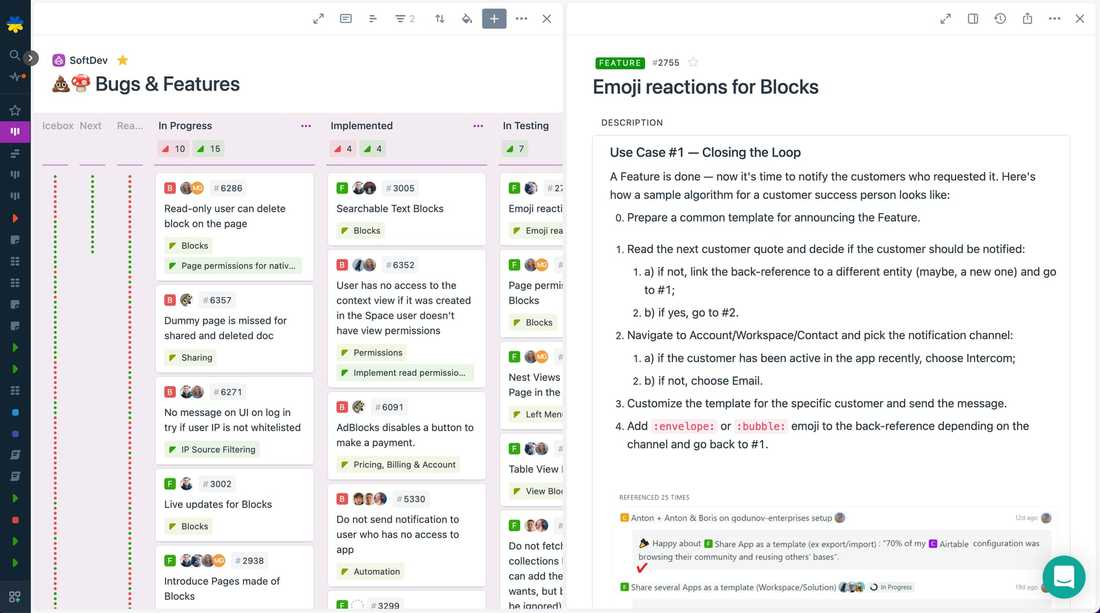Screen dimensions: 1100x613
Task: Open search from the left sidebar
Action: click(14, 55)
